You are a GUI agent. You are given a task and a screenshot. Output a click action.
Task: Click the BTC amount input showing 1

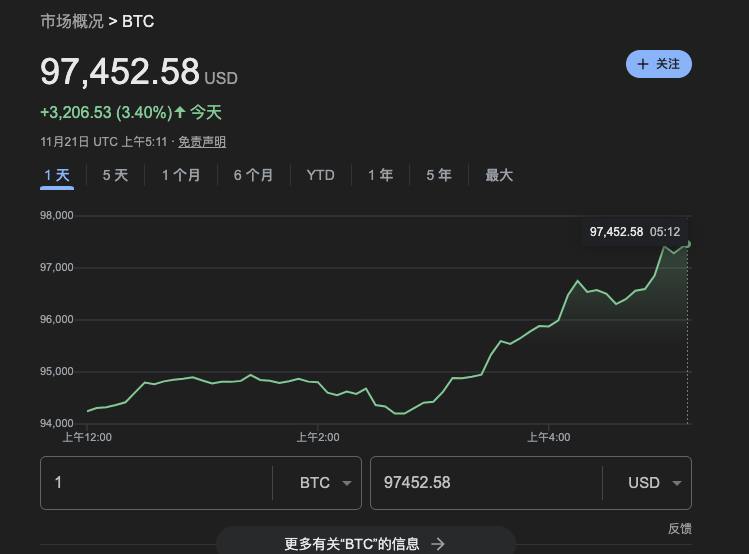click(156, 483)
